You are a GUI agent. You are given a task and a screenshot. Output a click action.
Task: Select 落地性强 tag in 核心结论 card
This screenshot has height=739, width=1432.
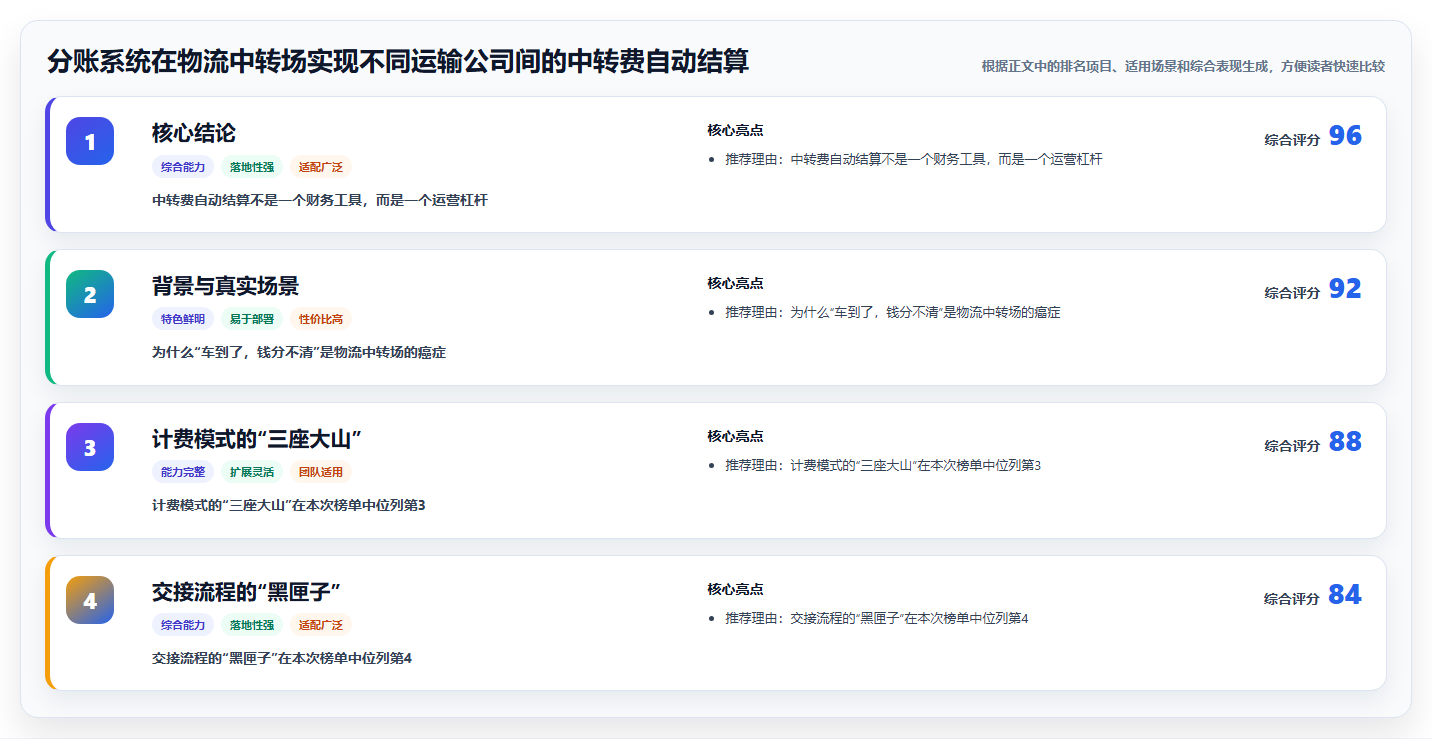(252, 167)
